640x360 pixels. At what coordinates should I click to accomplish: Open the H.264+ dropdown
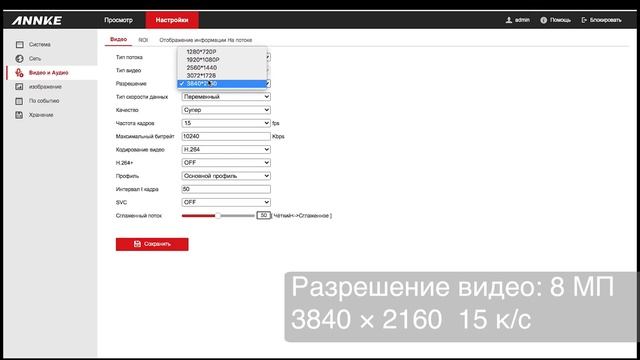pos(226,162)
